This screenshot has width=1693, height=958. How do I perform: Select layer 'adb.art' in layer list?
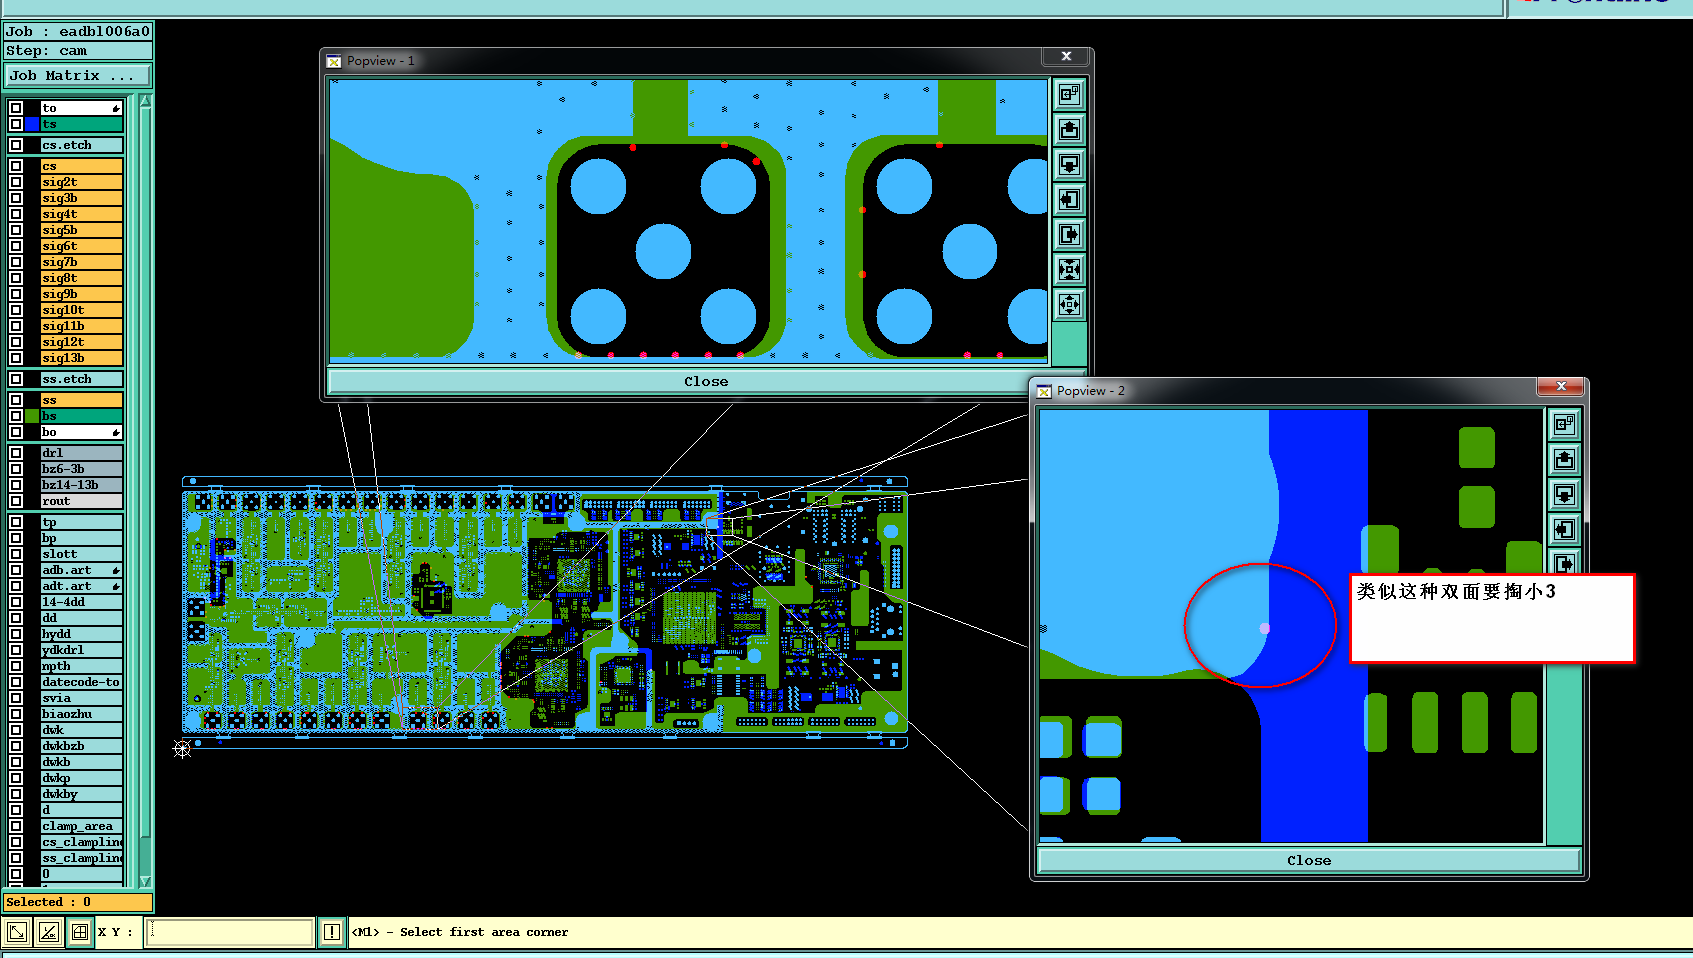[x=81, y=570]
